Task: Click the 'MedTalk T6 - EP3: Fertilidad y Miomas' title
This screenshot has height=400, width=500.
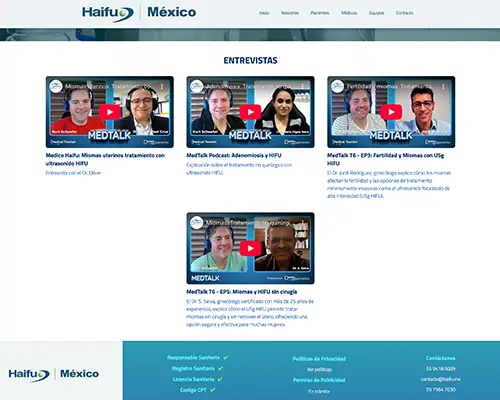Action: pos(385,159)
